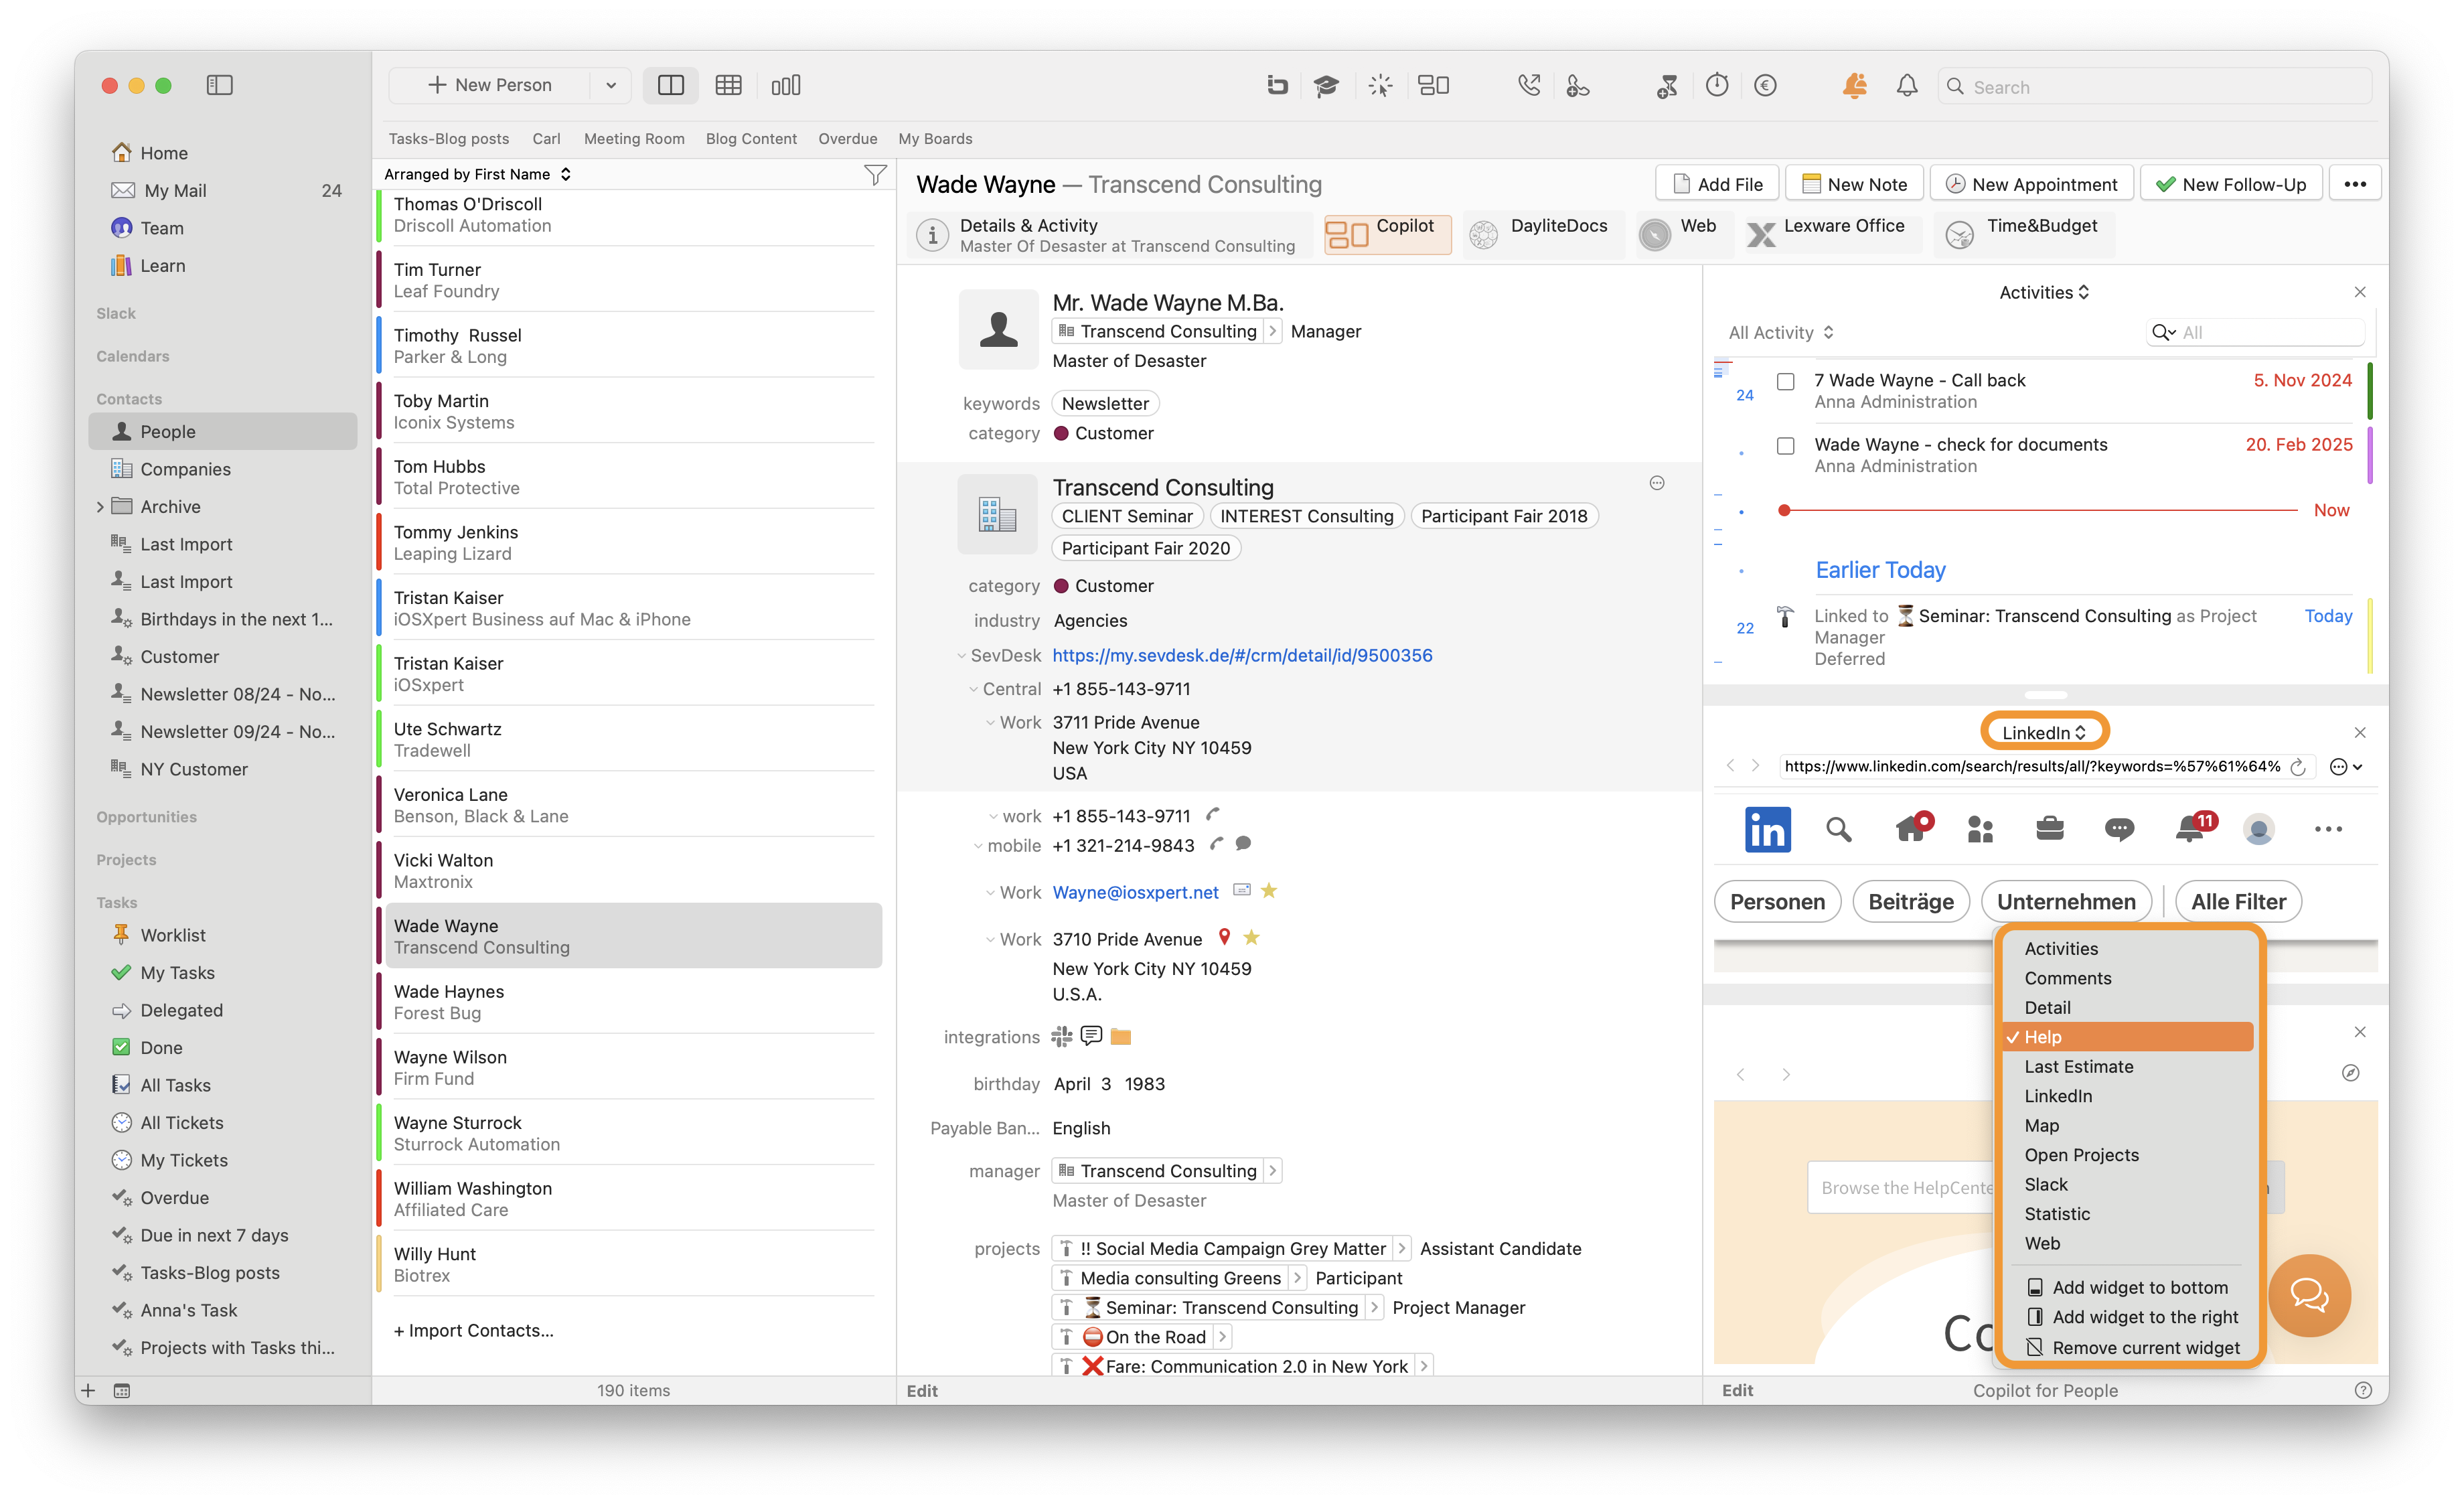
Task: Click the euro currency toolbar icon
Action: coord(1765,85)
